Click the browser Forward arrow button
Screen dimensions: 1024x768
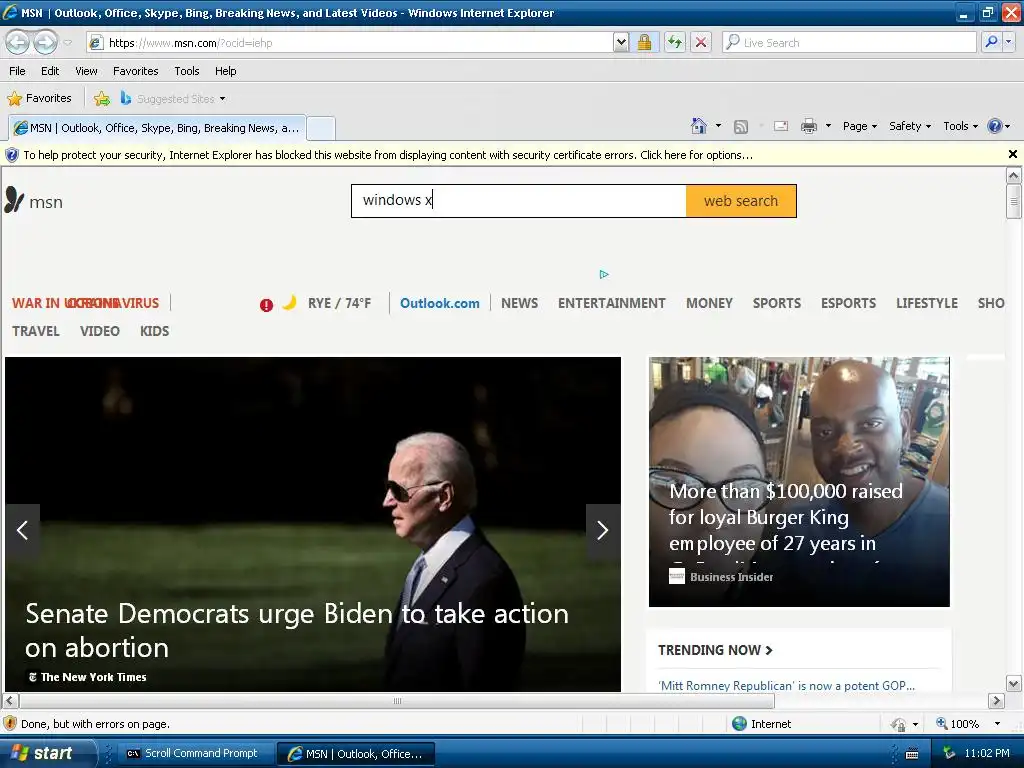(x=45, y=42)
